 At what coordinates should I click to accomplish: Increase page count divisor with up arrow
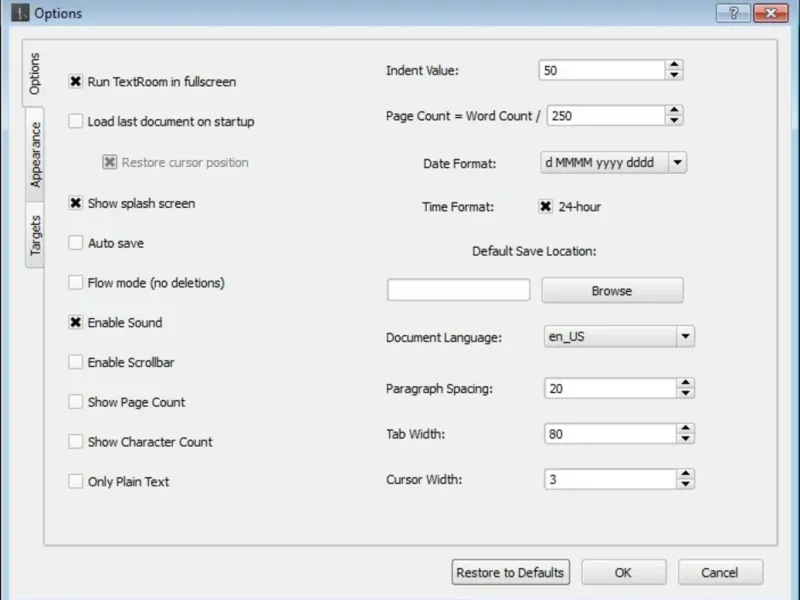674,110
